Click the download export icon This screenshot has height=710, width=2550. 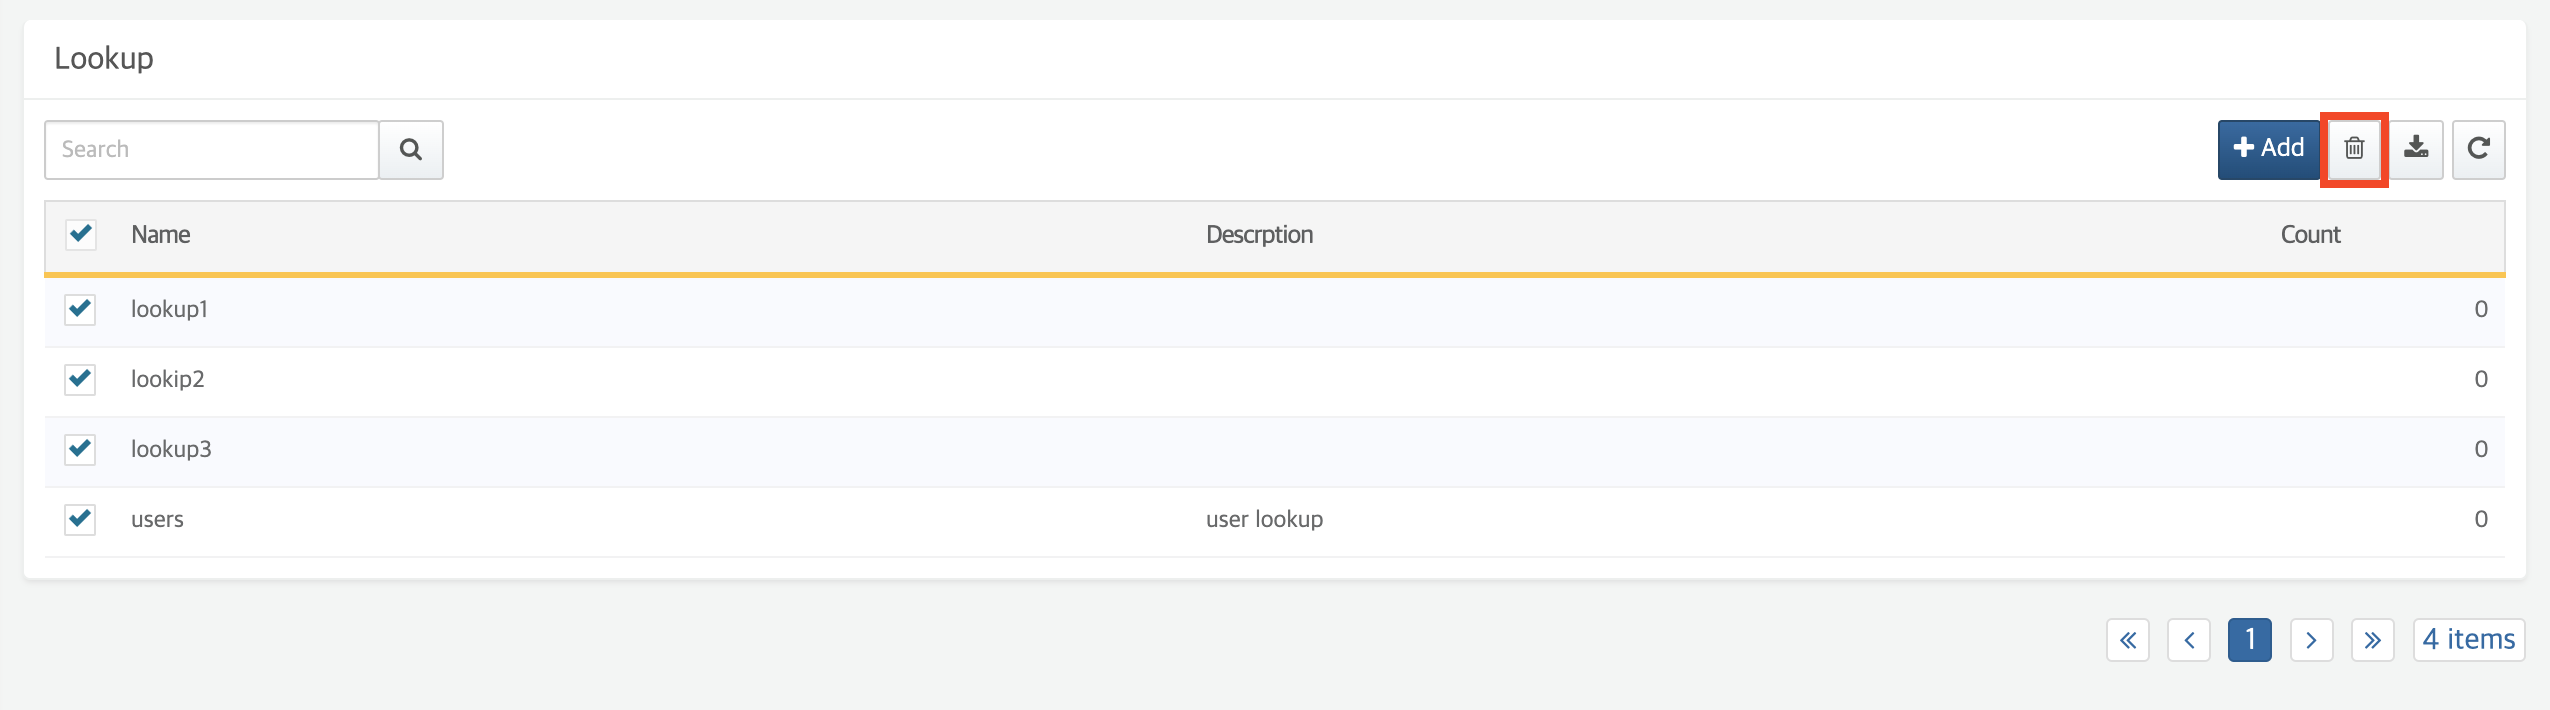point(2416,149)
